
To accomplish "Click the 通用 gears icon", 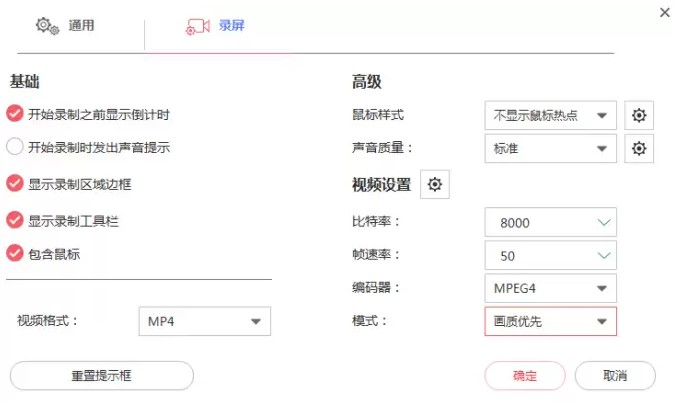I will (x=47, y=26).
